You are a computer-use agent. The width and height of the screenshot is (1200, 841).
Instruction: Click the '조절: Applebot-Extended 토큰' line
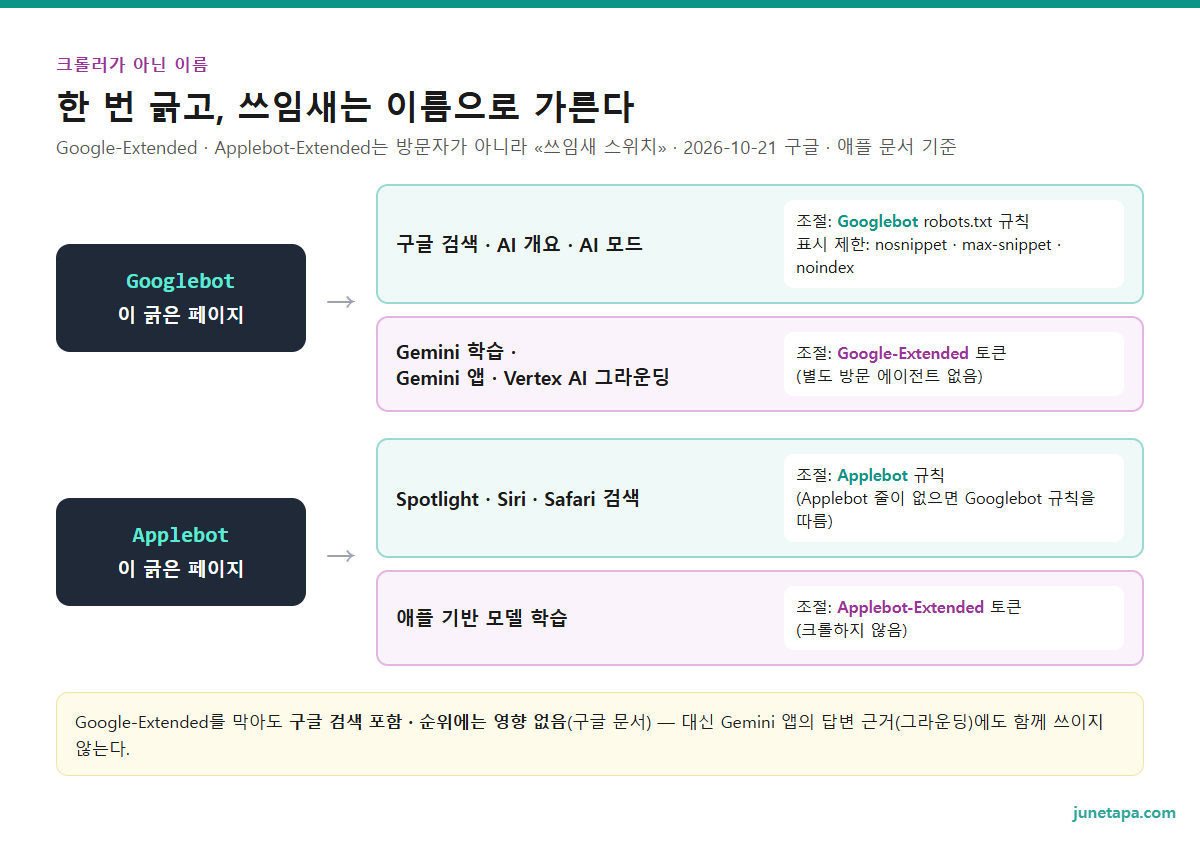908,607
